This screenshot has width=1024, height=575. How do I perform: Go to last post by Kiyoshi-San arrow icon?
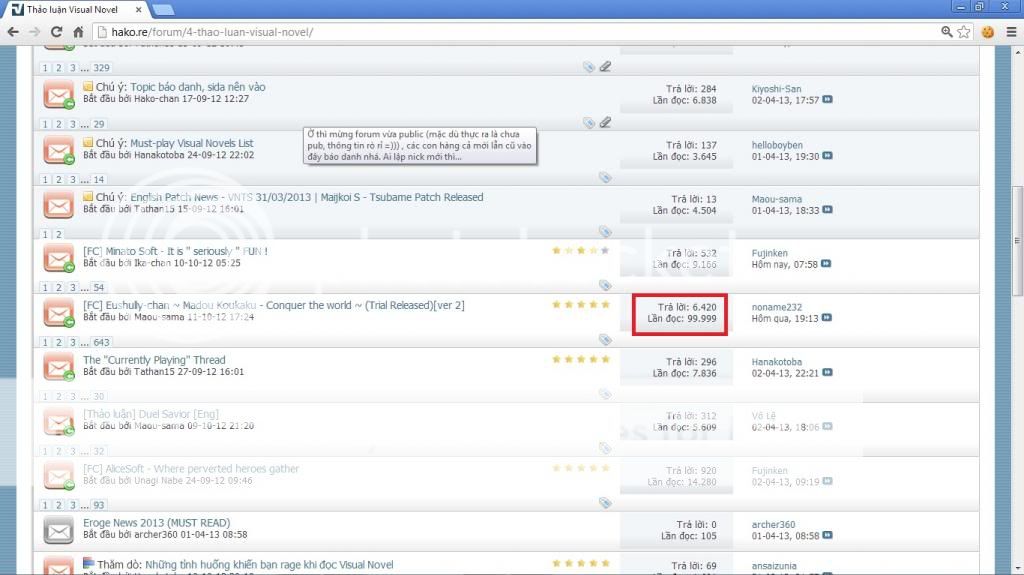(827, 100)
